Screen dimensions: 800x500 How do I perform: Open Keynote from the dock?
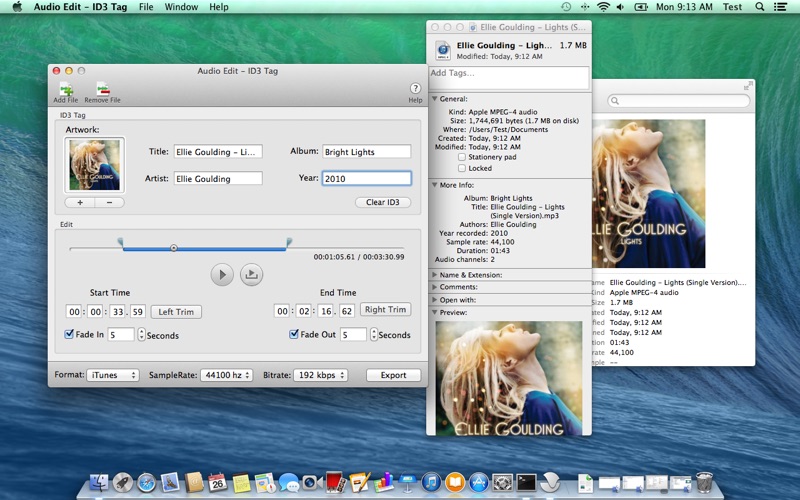click(x=408, y=482)
